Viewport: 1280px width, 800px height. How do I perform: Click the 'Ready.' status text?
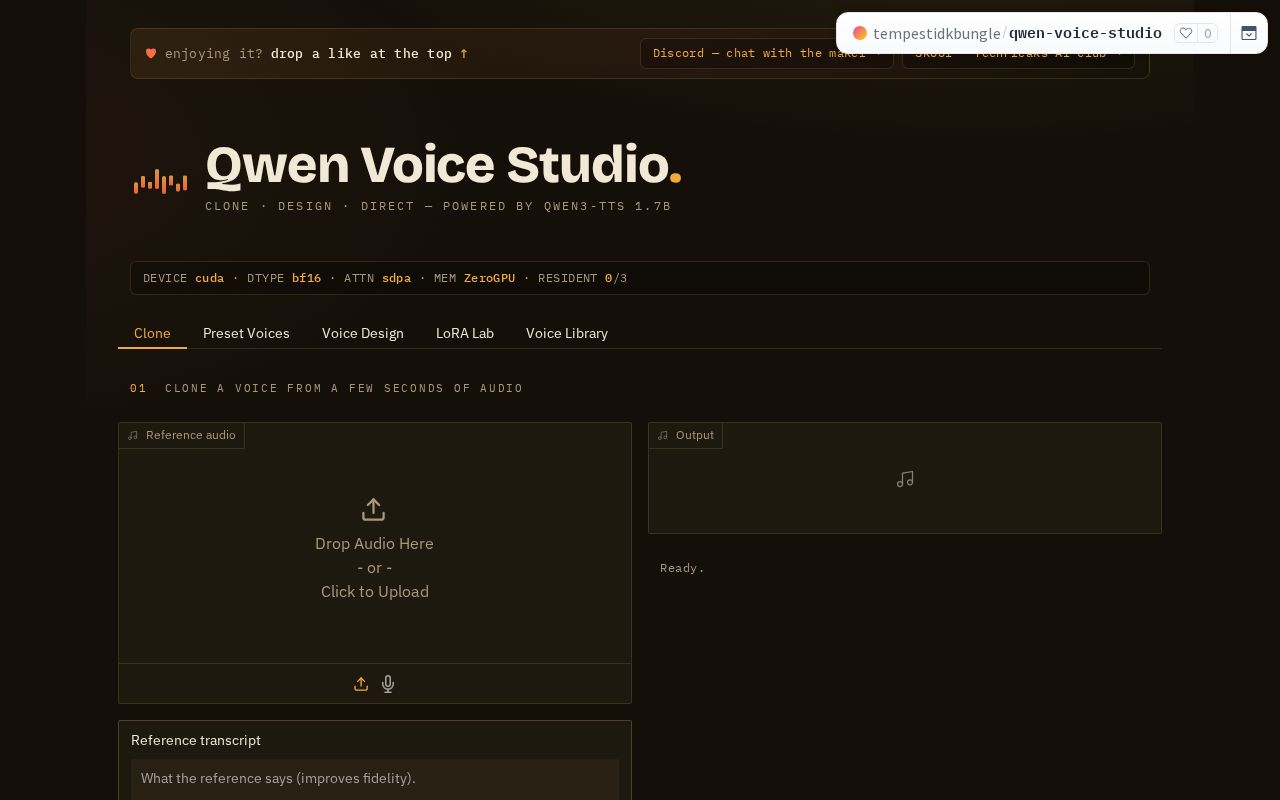[682, 568]
